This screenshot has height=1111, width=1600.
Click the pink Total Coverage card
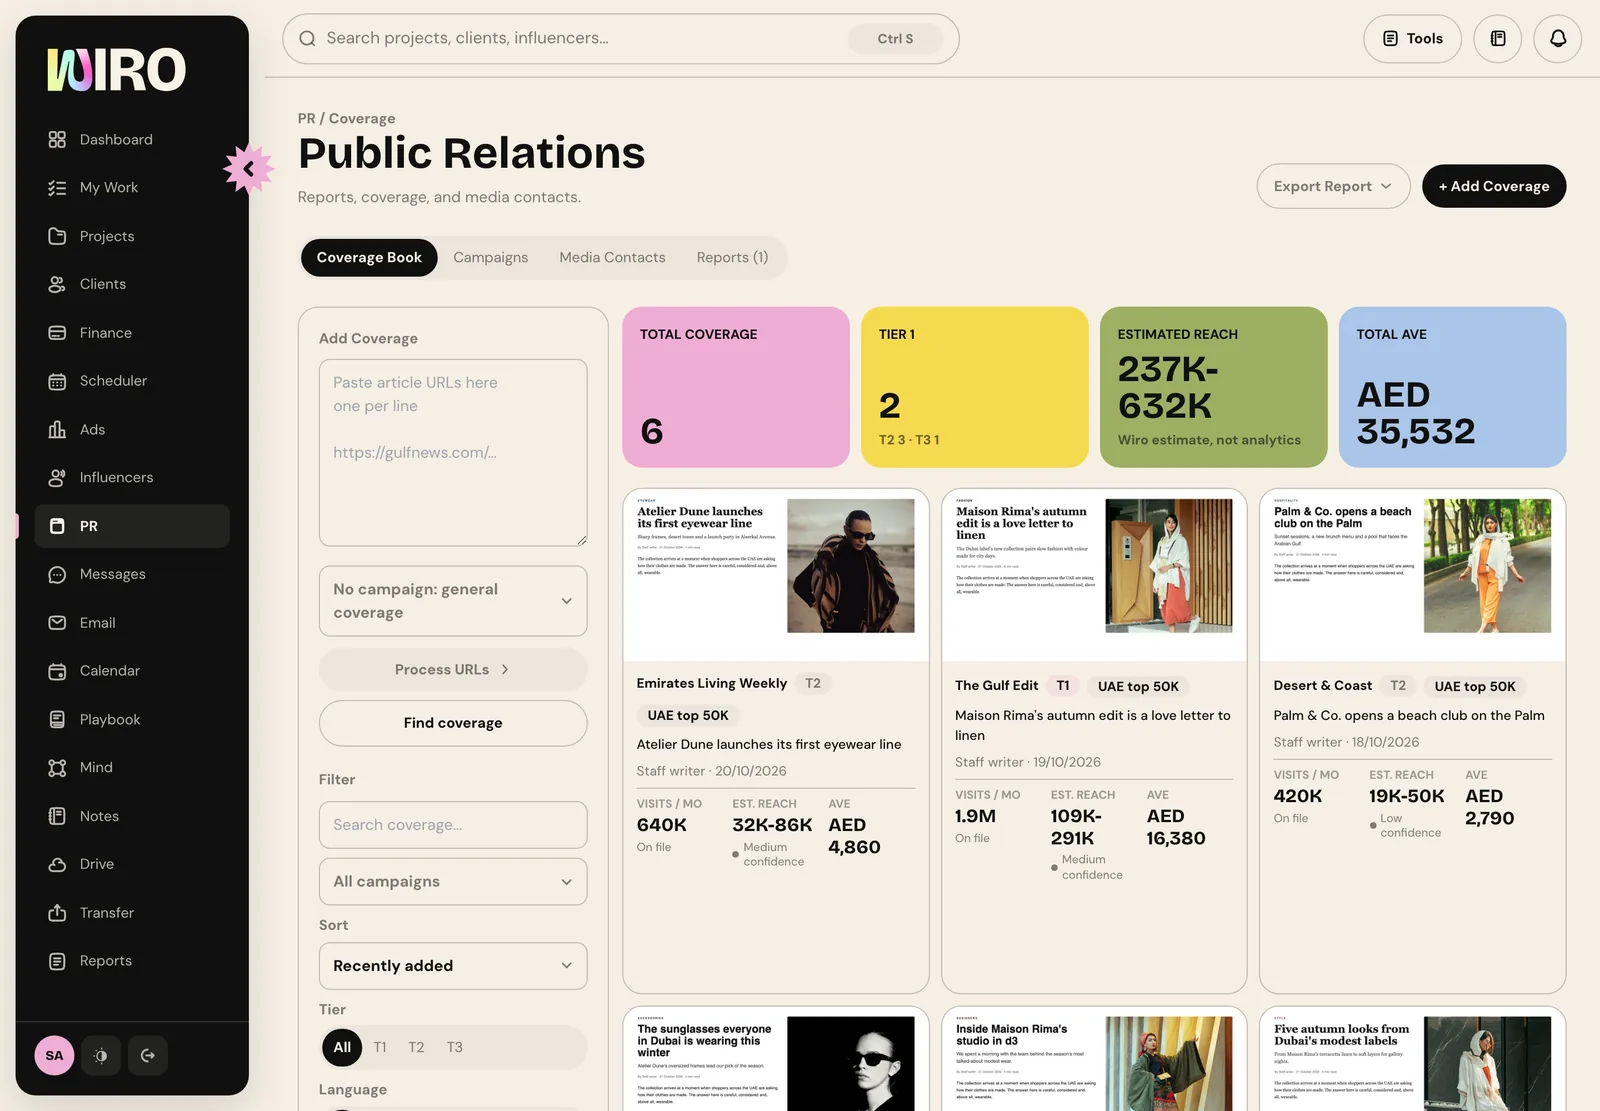pos(736,387)
